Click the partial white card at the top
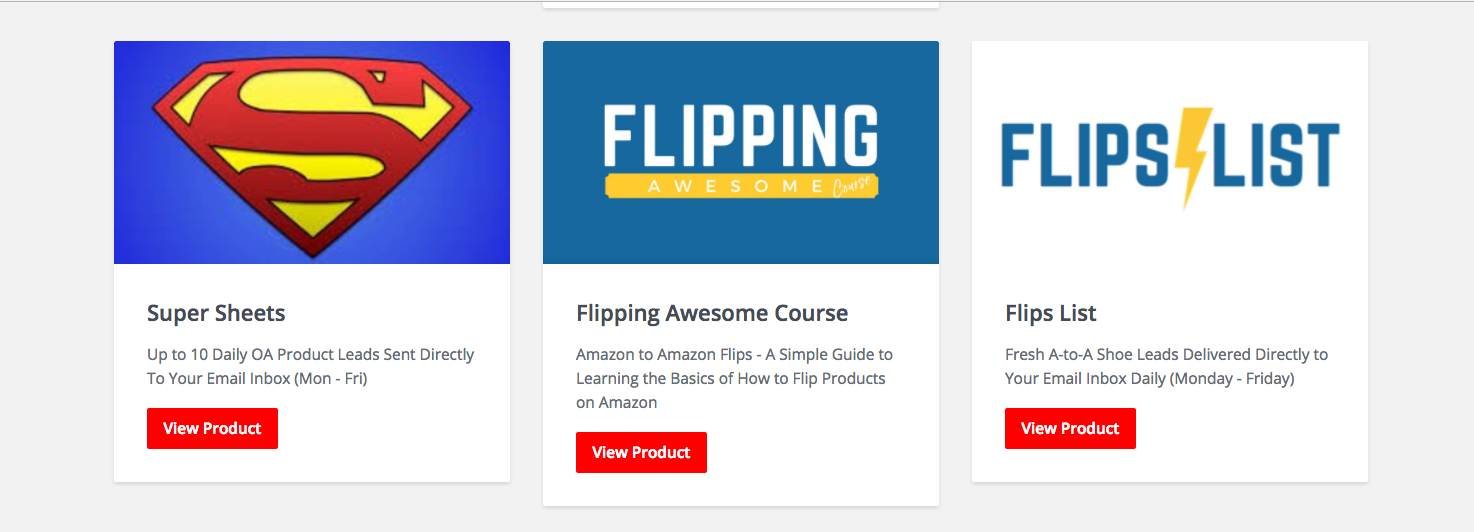The image size is (1474, 532). click(x=740, y=3)
